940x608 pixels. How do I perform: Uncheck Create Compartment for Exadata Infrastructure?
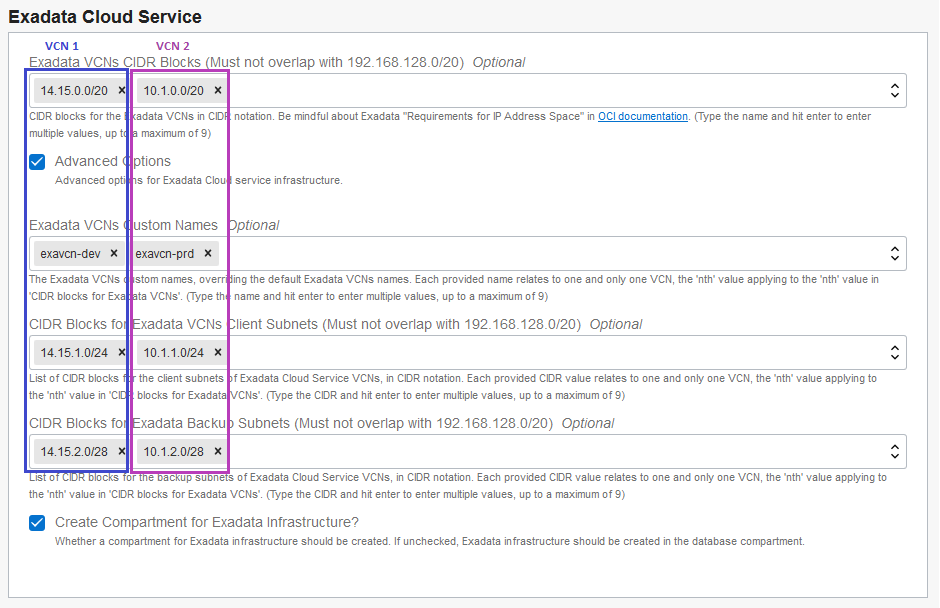pos(37,522)
